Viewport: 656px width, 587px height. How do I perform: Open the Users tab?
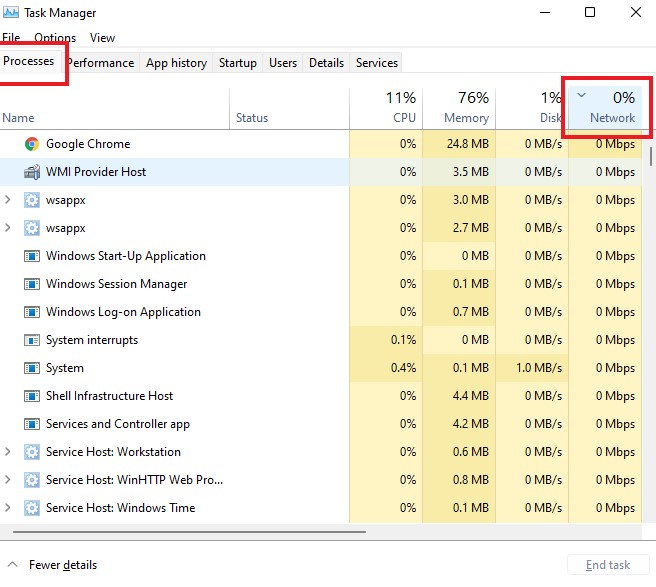(283, 63)
